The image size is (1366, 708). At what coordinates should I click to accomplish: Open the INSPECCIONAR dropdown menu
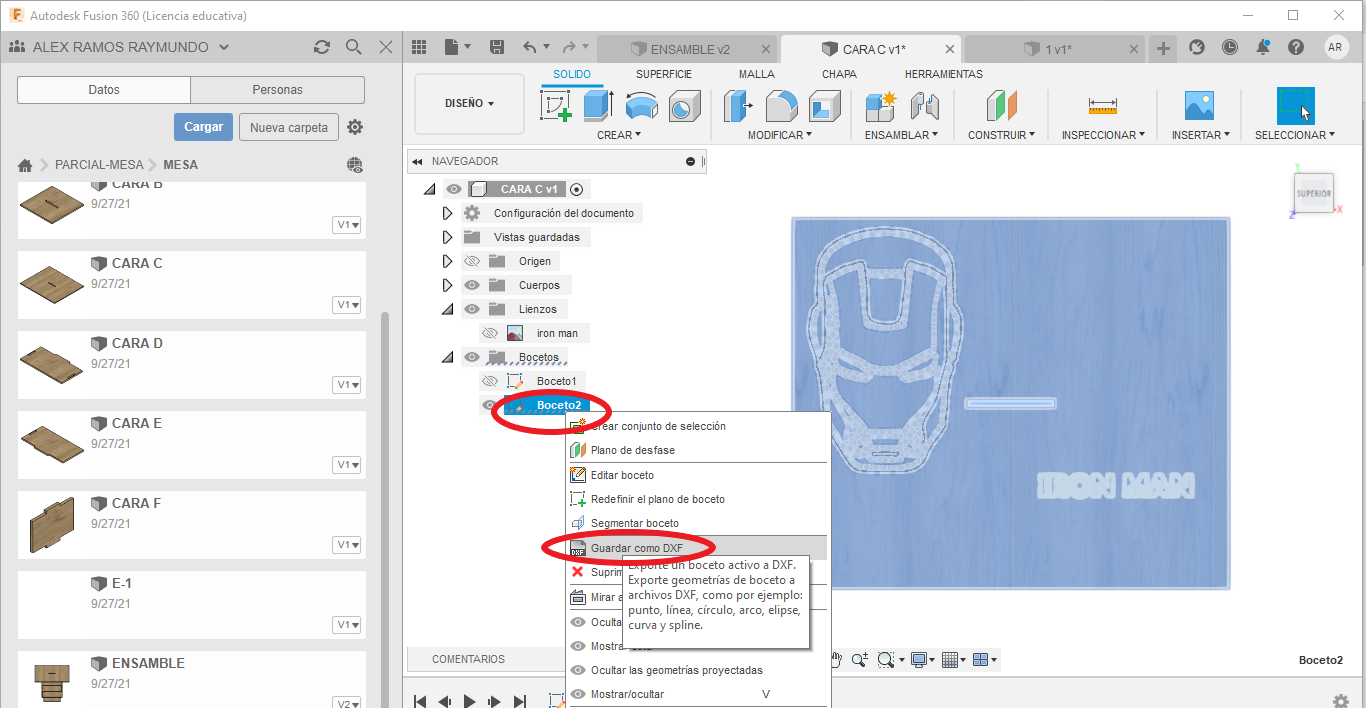[1103, 135]
